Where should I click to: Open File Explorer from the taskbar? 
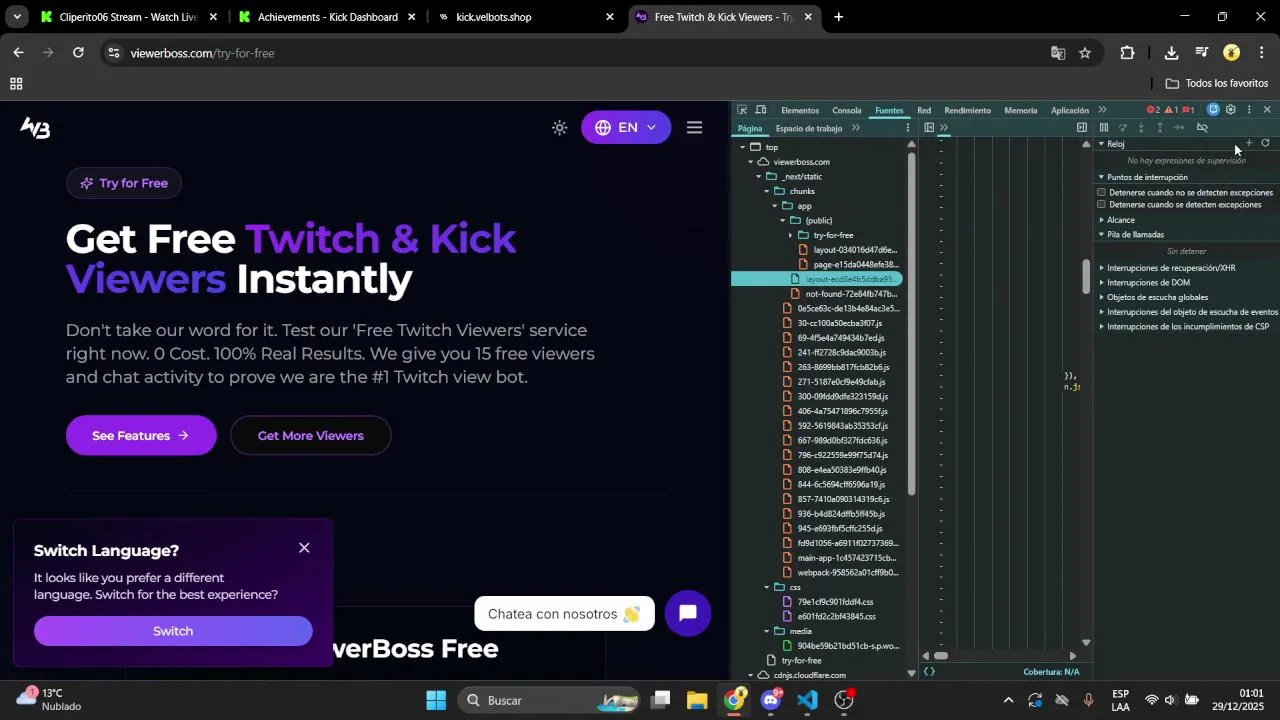697,700
